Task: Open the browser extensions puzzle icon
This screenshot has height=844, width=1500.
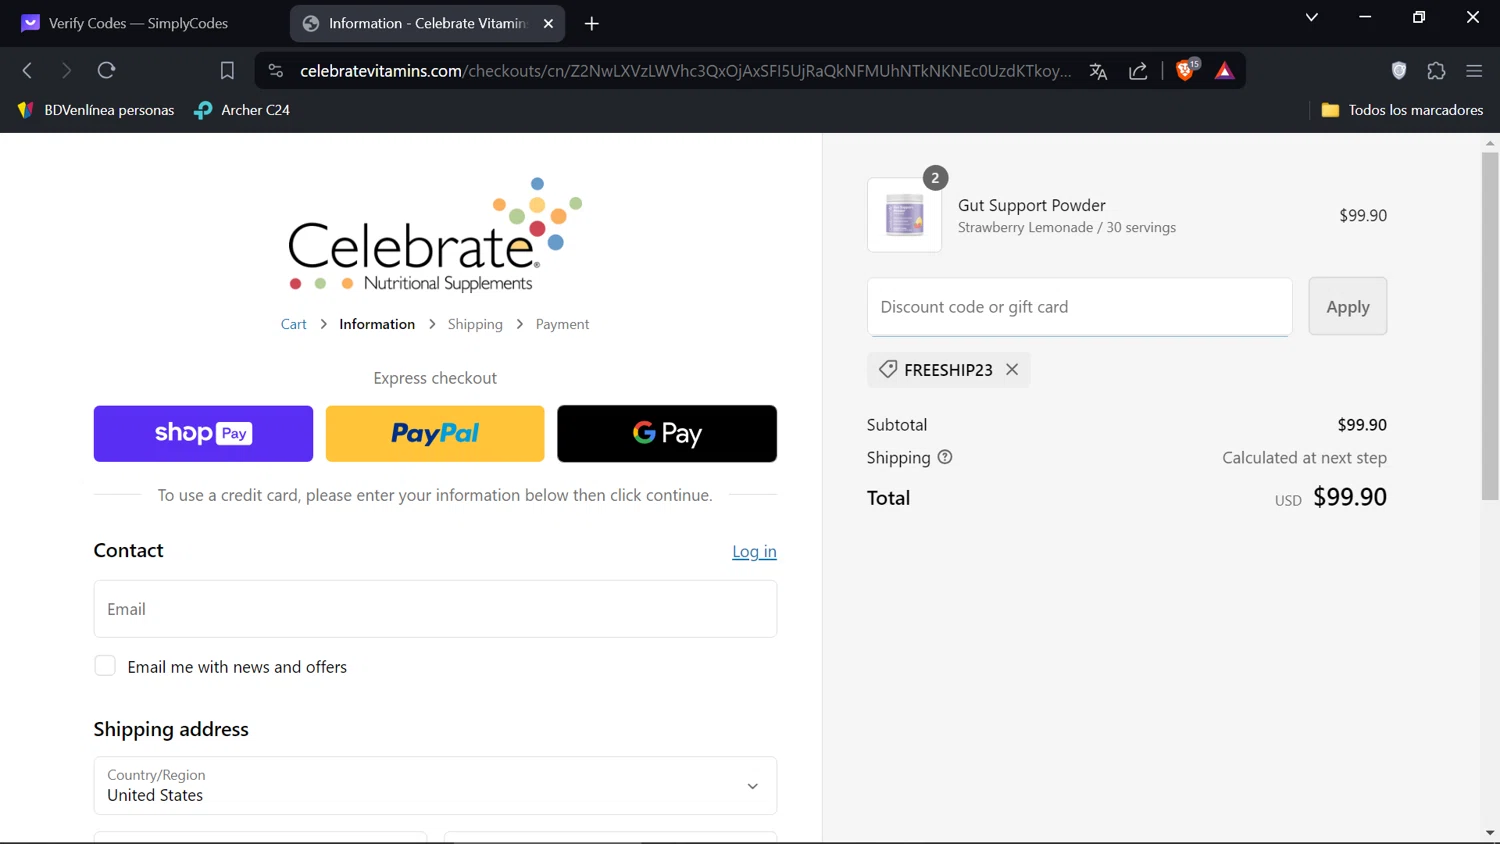Action: click(1436, 70)
